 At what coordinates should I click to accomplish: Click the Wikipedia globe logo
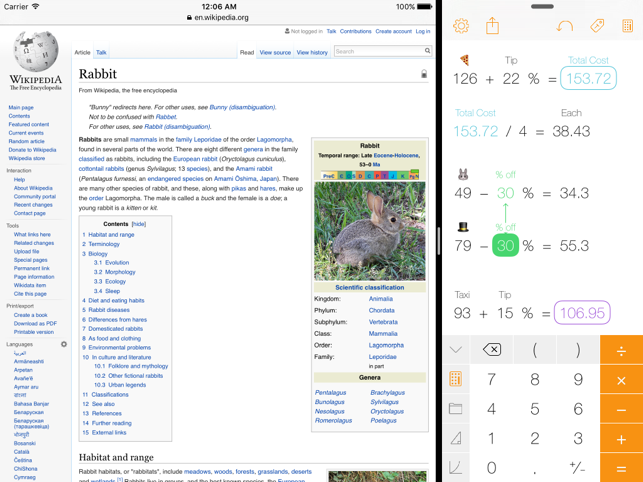click(36, 52)
